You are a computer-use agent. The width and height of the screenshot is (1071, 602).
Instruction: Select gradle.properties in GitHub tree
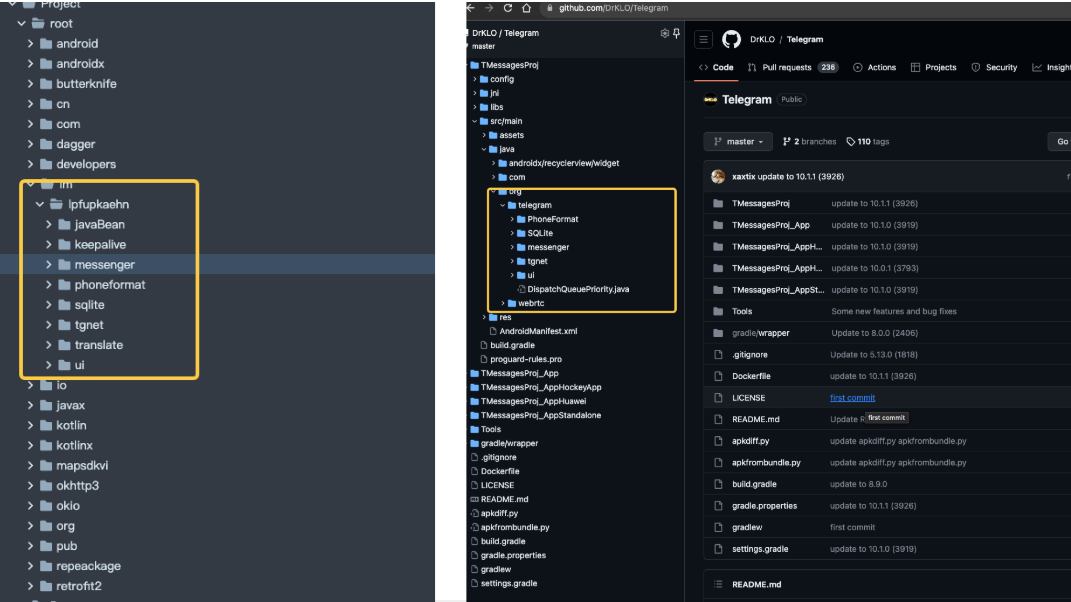coord(513,556)
